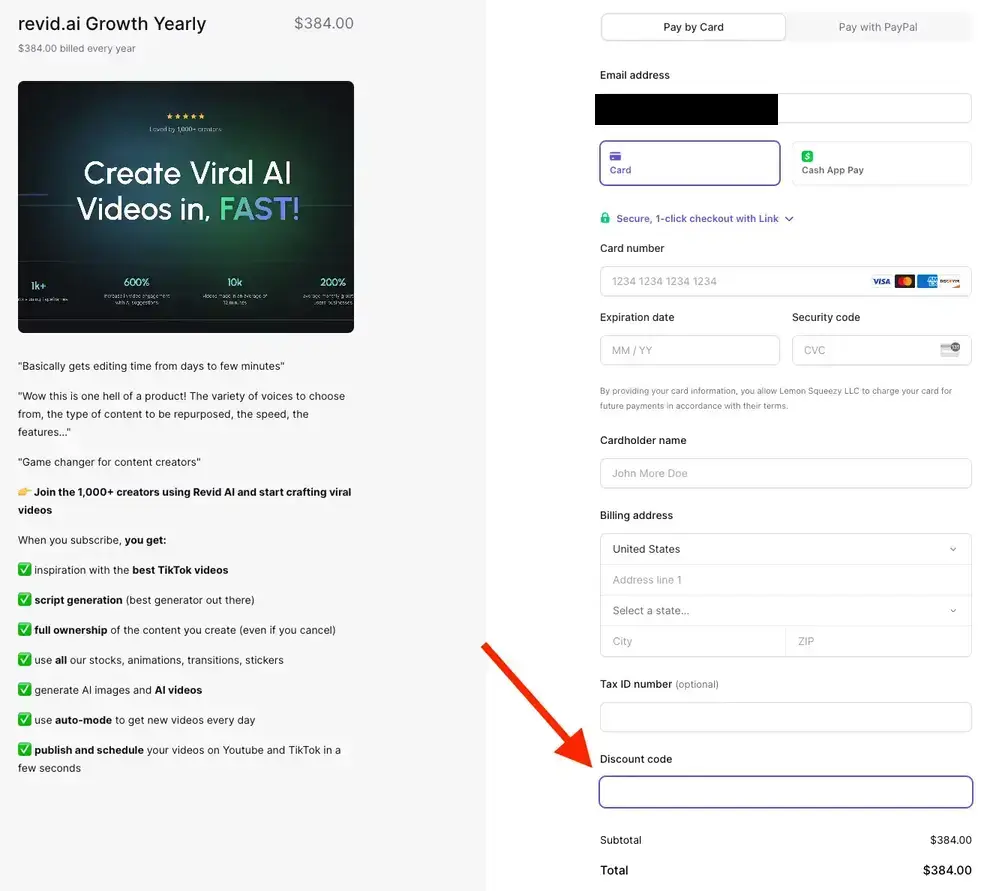The height and width of the screenshot is (891, 996).
Task: Open the Select a state dropdown
Action: point(785,611)
